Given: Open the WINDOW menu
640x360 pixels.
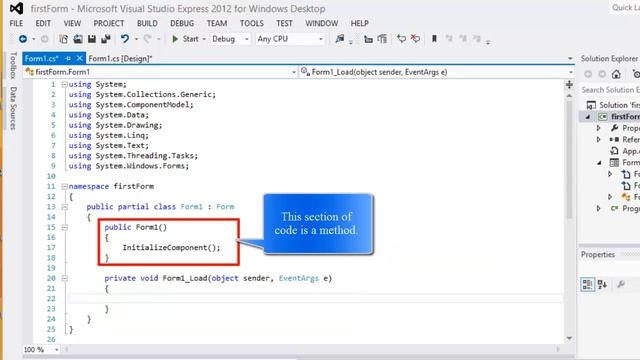Looking at the screenshot, I should click(x=322, y=24).
